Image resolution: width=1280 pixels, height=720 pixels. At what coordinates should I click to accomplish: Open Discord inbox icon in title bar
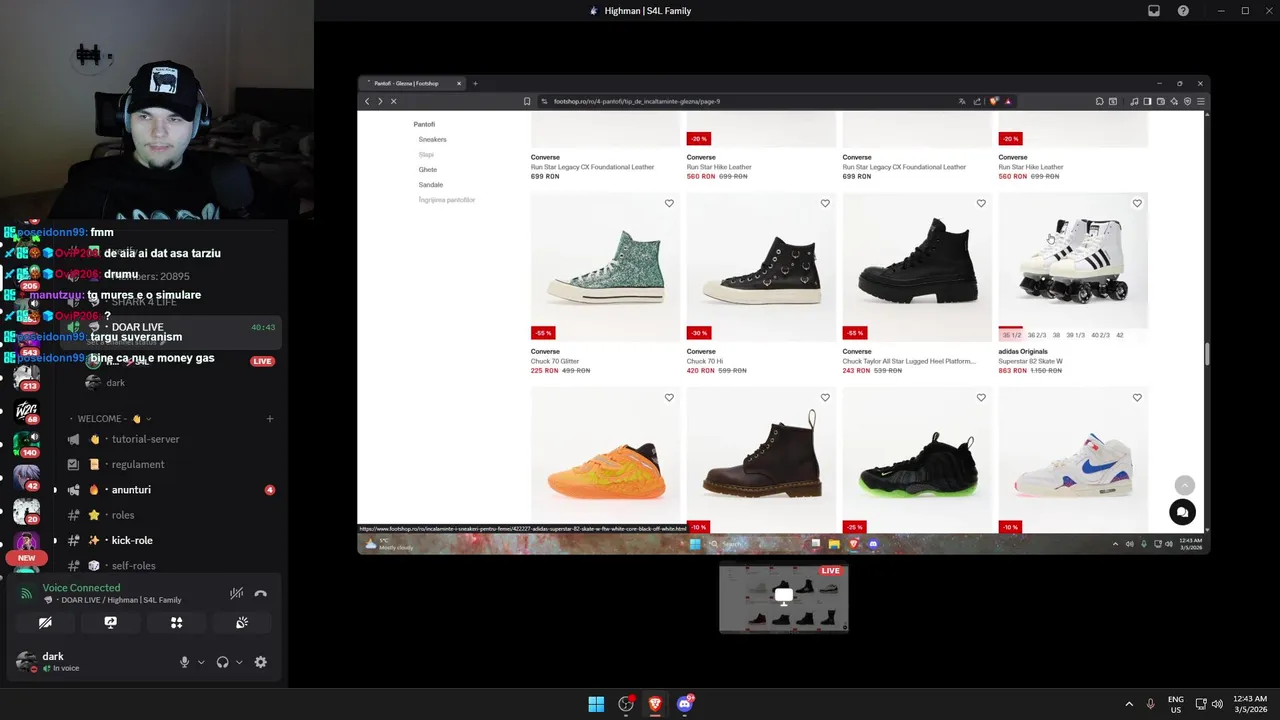tap(1154, 11)
